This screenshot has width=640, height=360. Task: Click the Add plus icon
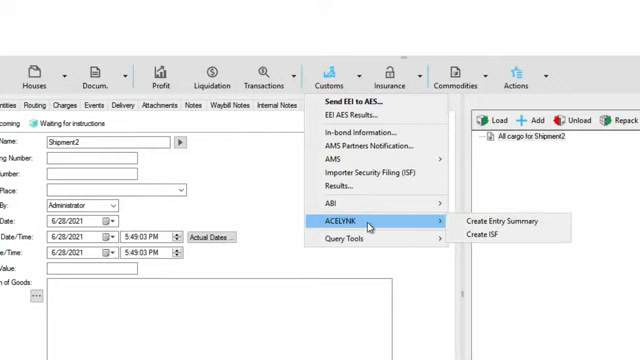[x=521, y=120]
